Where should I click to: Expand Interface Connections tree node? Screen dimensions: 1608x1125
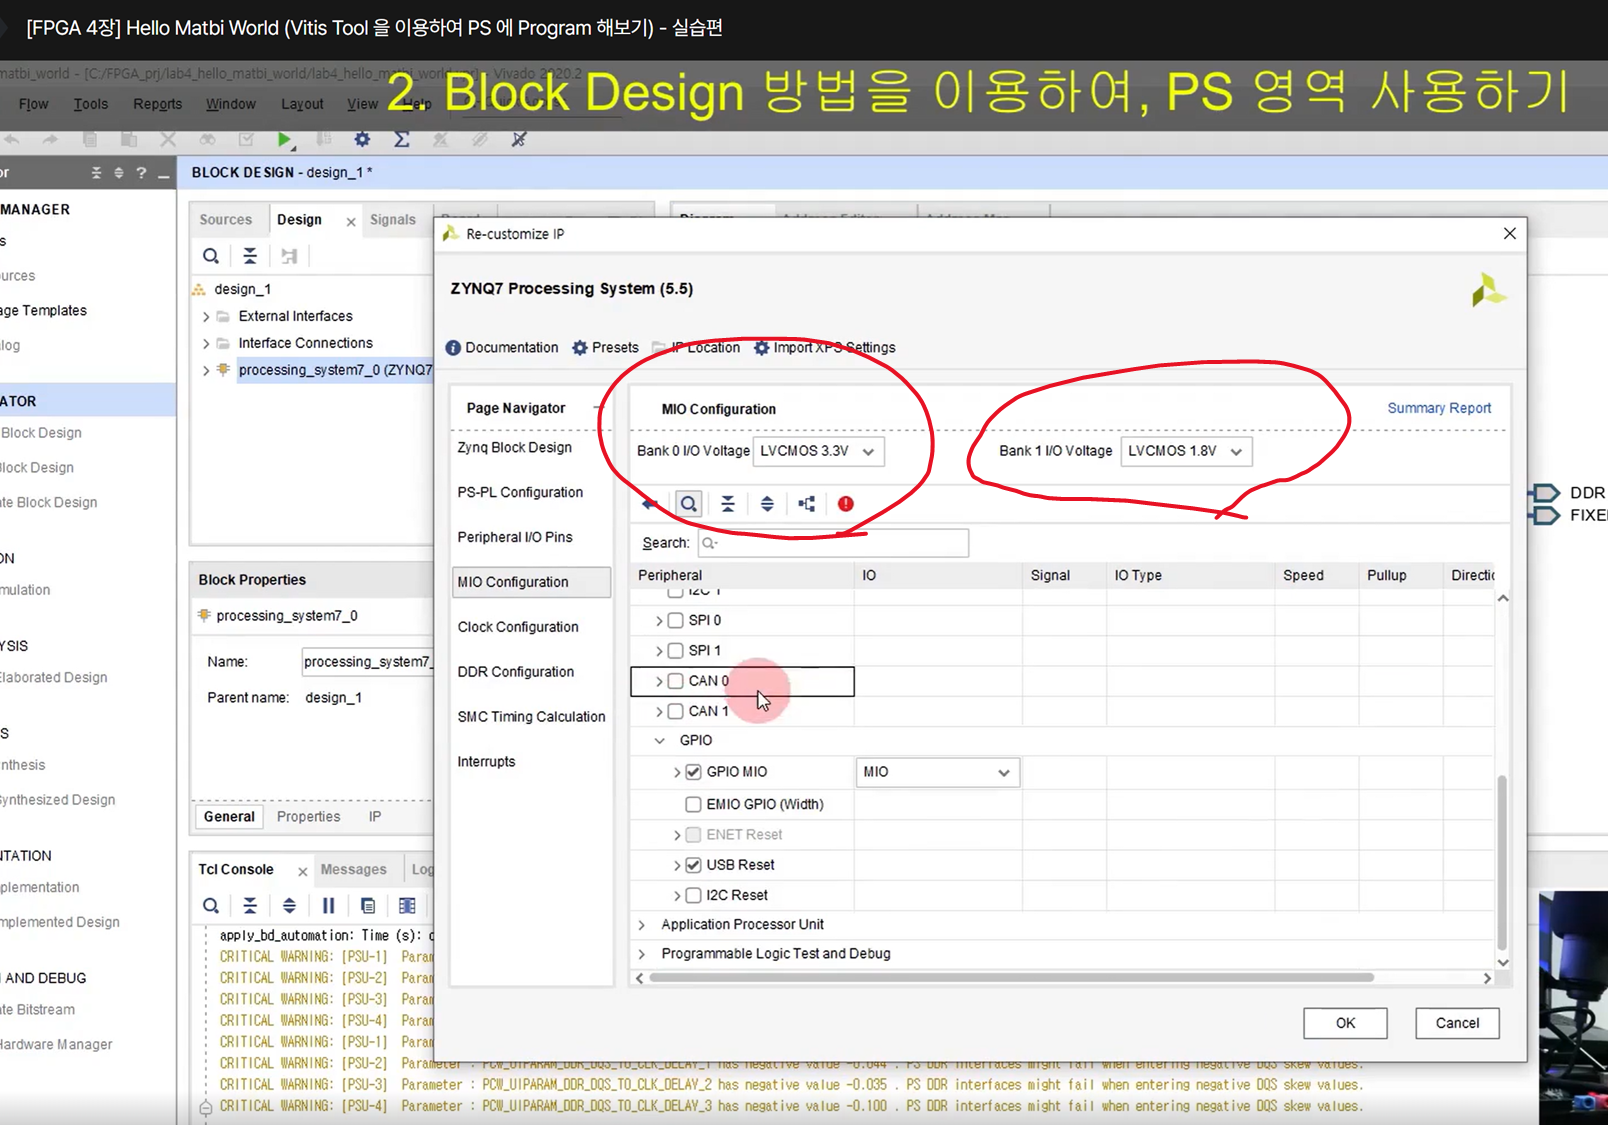[206, 344]
